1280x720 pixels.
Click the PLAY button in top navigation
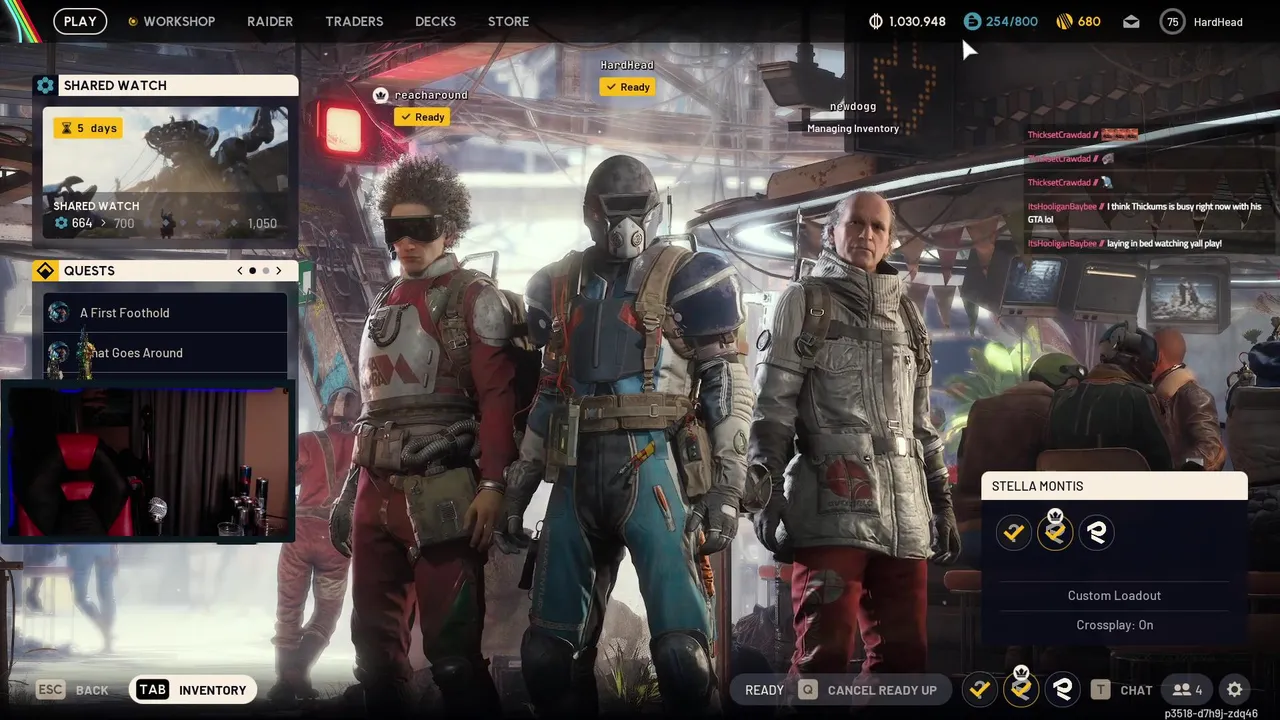point(80,21)
